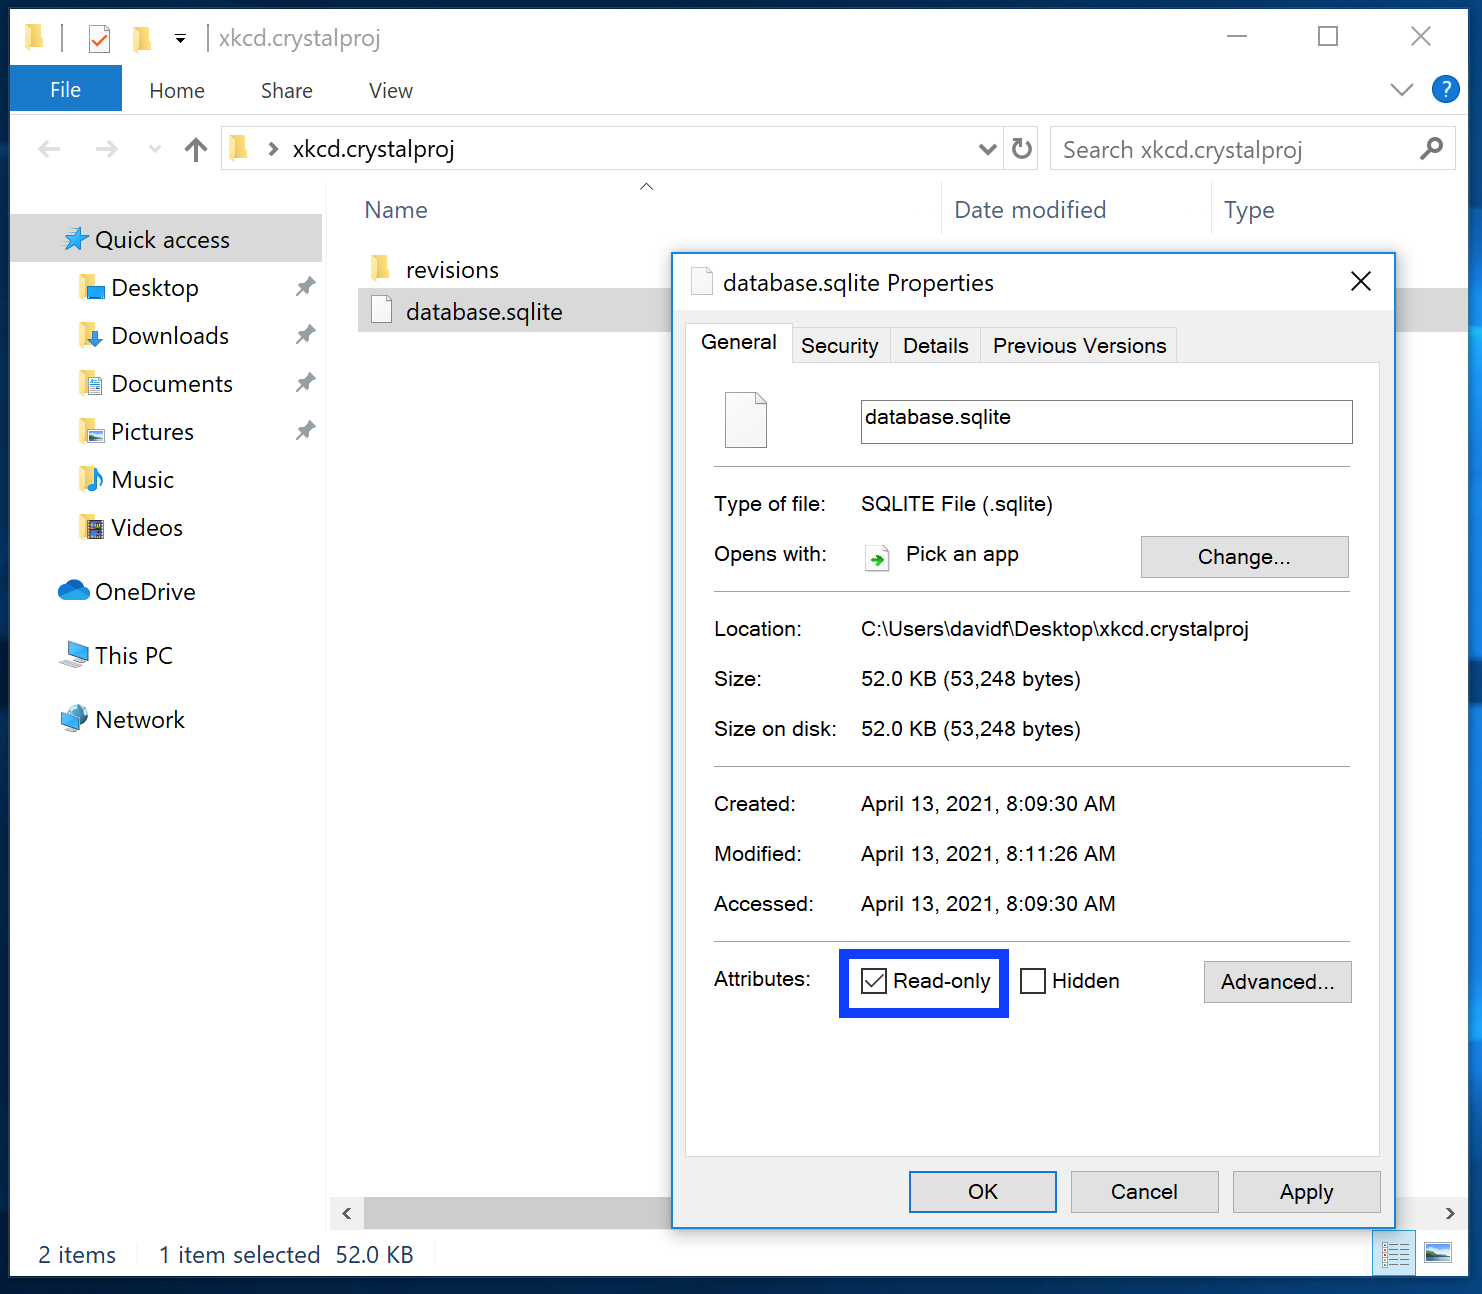This screenshot has width=1482, height=1294.
Task: Click the Pictures folder icon in sidebar
Action: click(x=91, y=432)
